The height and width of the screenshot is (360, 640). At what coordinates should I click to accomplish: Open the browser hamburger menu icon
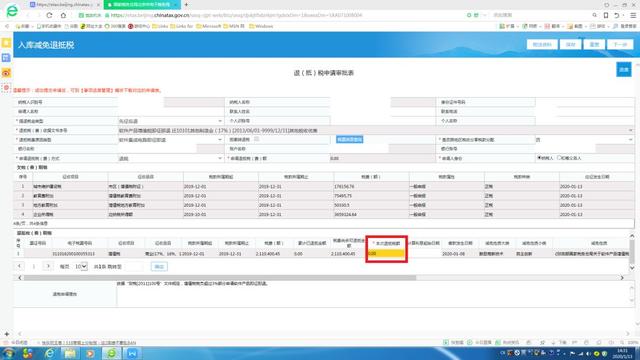pyautogui.click(x=633, y=15)
